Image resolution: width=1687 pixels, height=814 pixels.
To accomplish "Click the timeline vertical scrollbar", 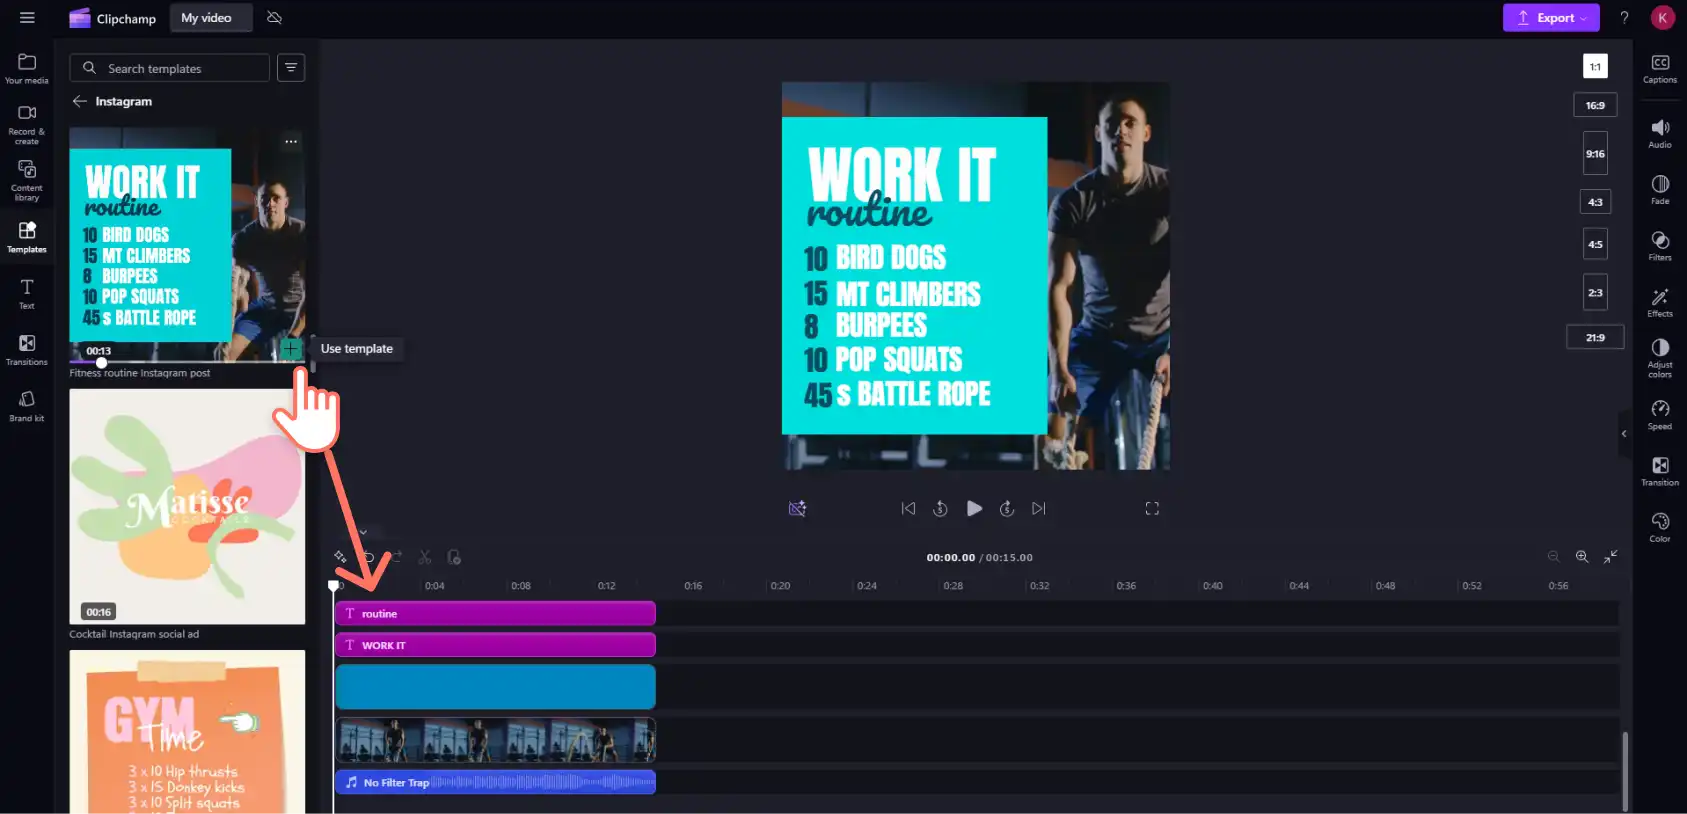I will (1624, 771).
